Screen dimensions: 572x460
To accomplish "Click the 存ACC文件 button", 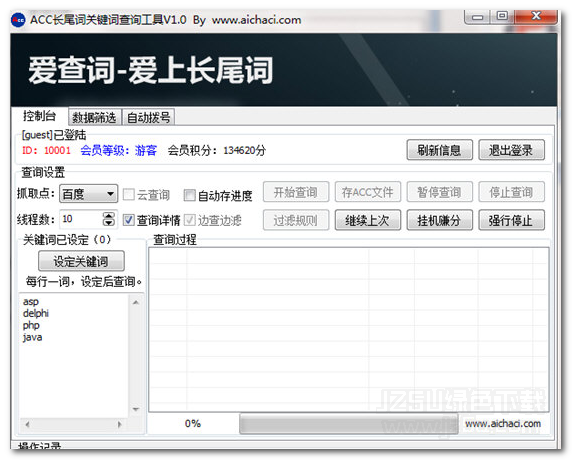I will [x=368, y=192].
